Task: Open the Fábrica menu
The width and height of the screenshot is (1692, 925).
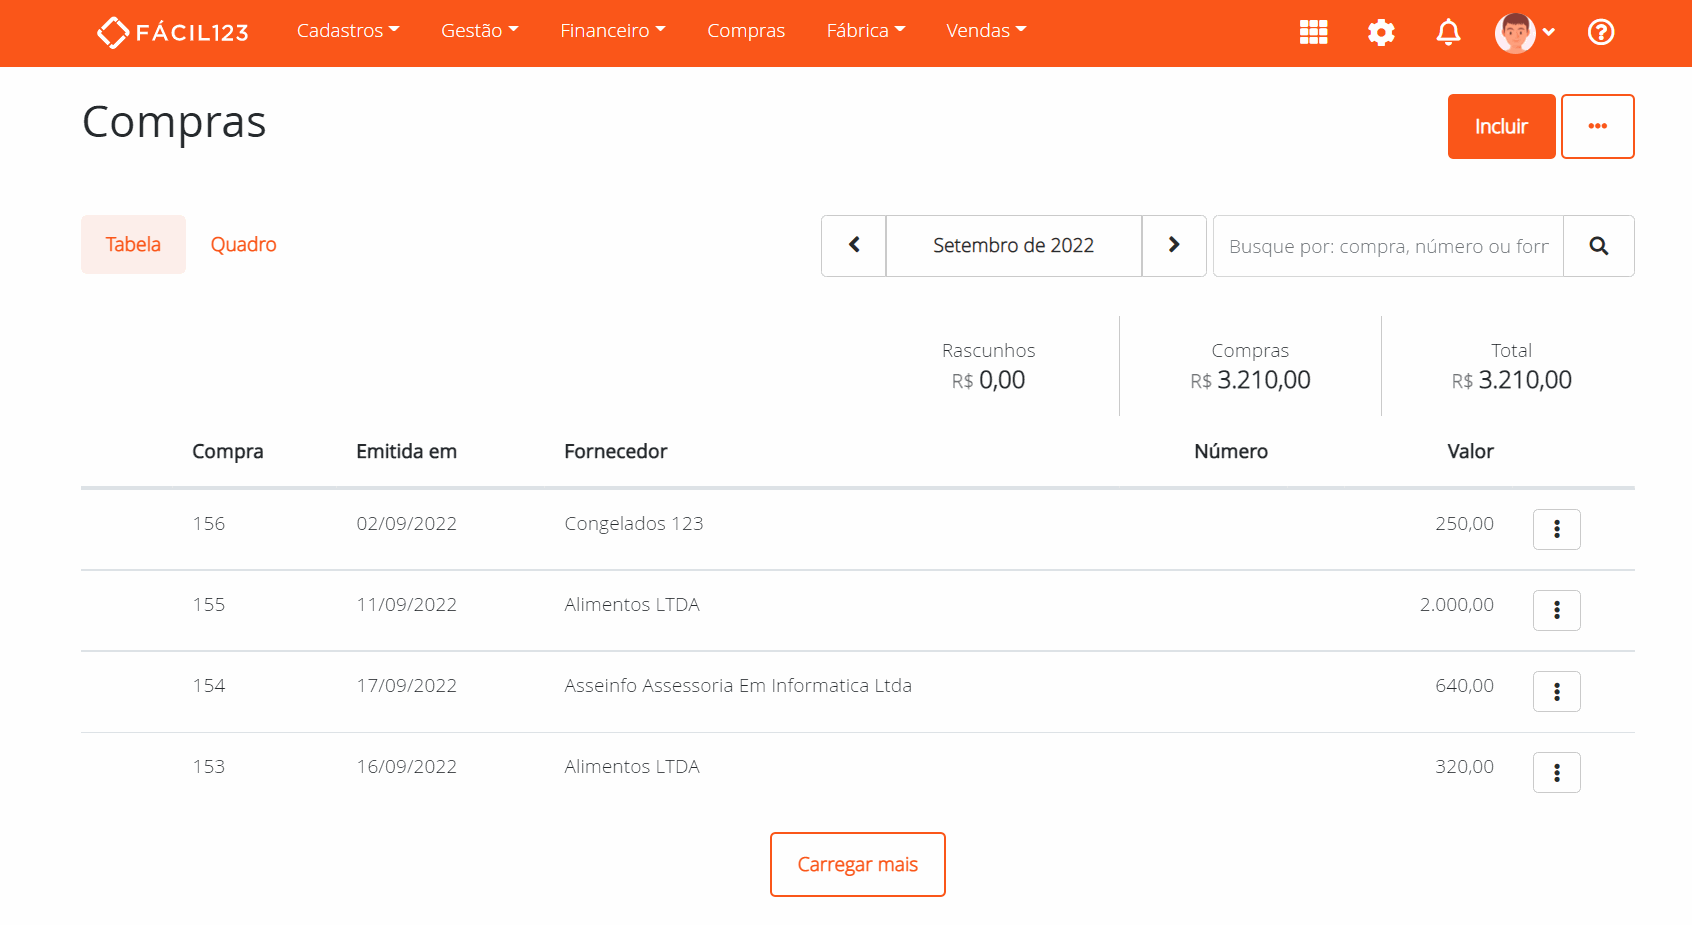Action: tap(865, 30)
